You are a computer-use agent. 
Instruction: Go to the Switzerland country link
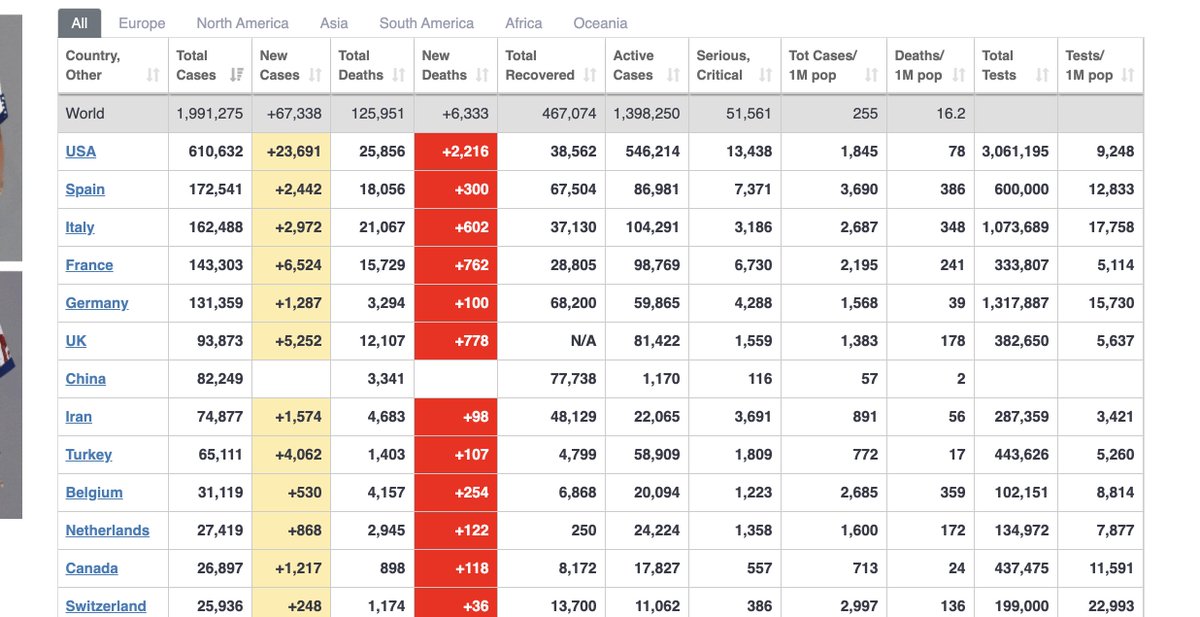106,607
